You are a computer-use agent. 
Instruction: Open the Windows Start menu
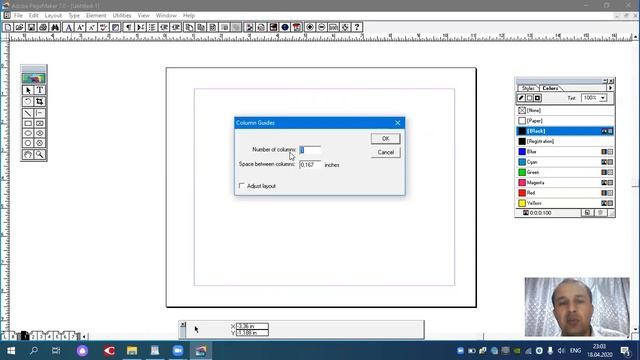pos(11,351)
